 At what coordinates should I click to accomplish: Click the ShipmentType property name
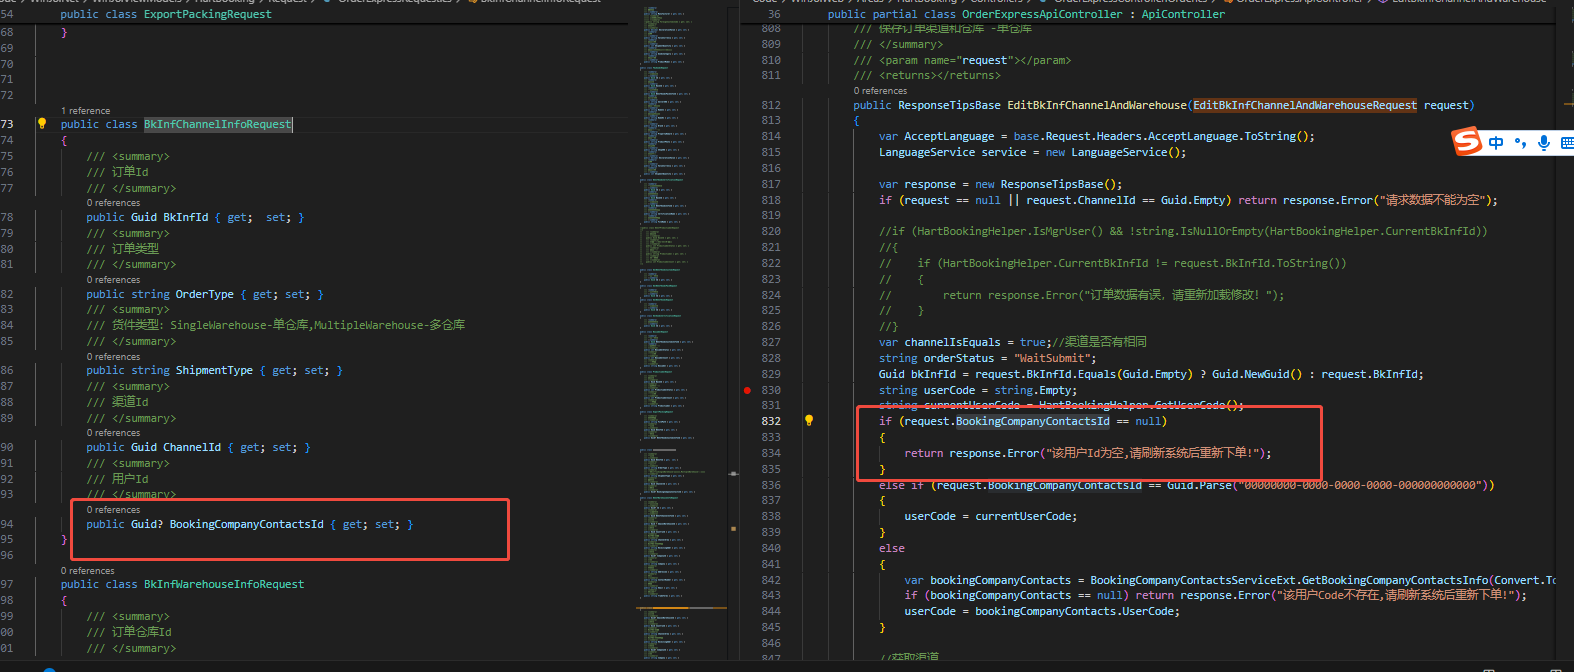coord(214,370)
